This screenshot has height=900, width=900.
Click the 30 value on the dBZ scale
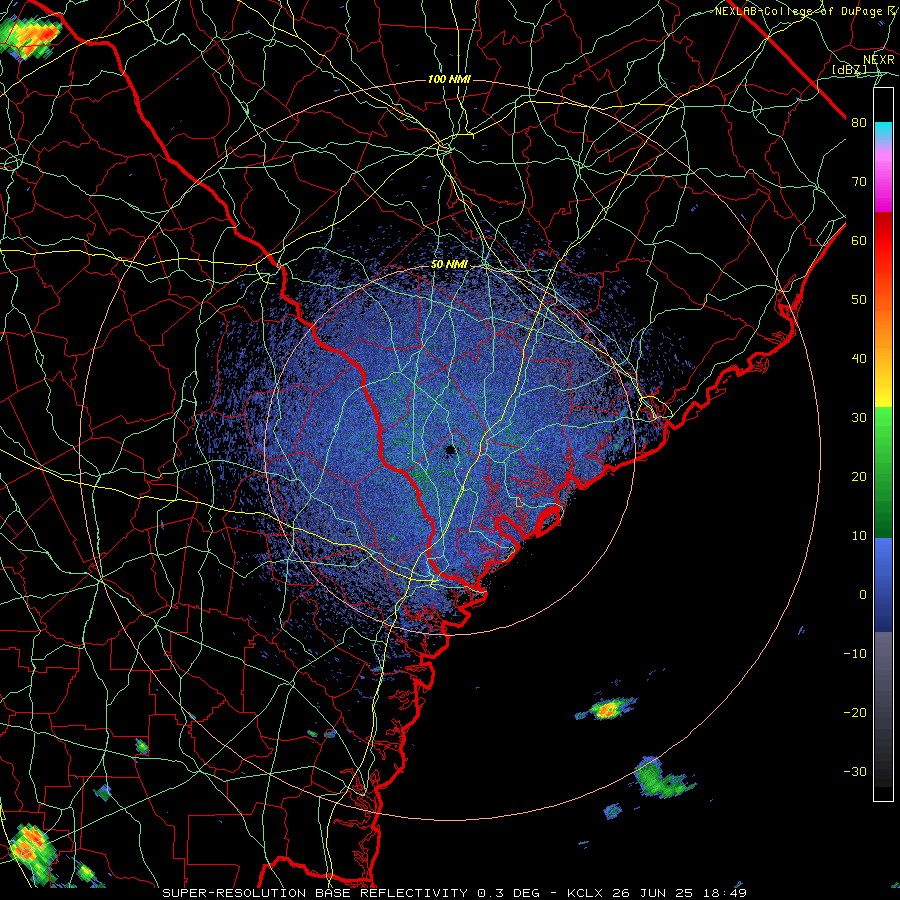coord(859,418)
